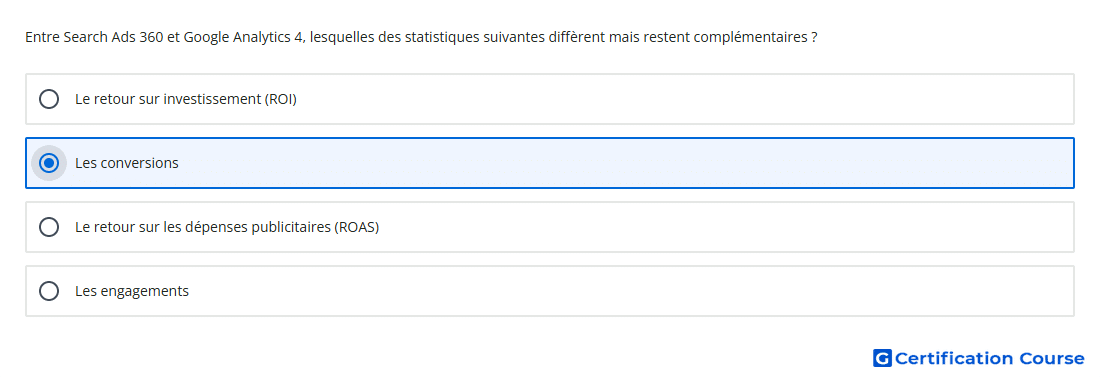Click the word 'complémentaires' in the question
Image resolution: width=1100 pixels, height=377 pixels.
click(750, 37)
